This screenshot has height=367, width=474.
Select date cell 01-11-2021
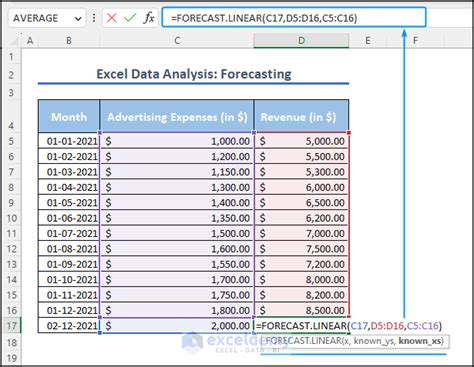tap(69, 294)
